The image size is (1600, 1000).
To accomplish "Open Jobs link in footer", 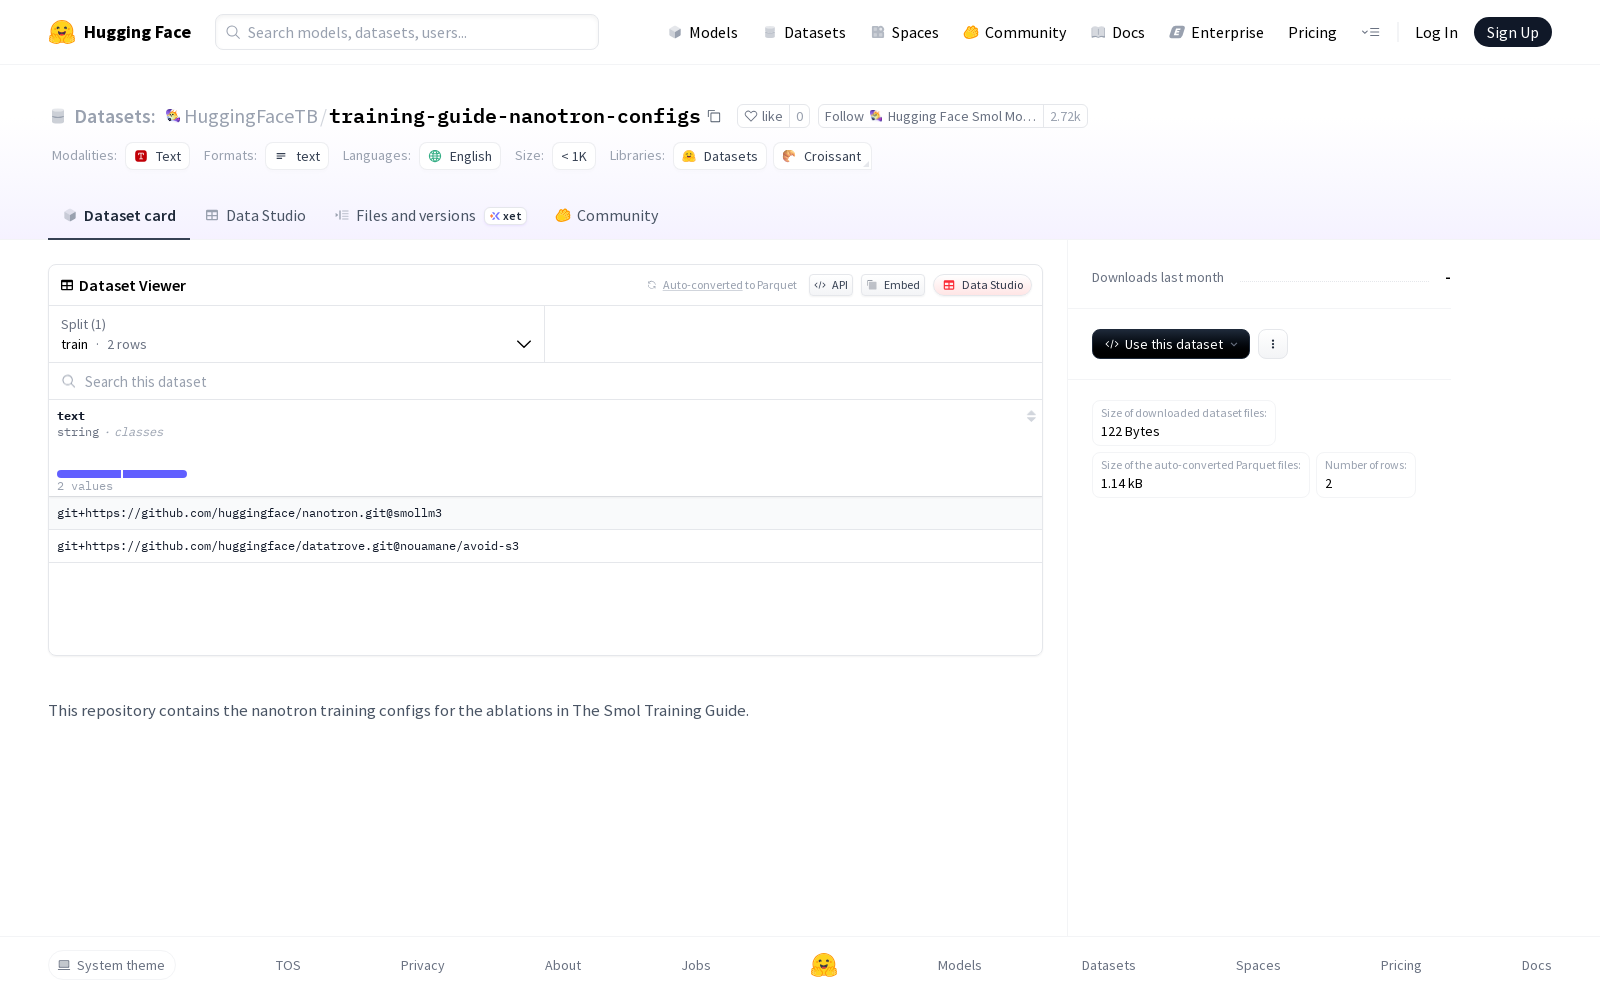I will click(x=696, y=965).
